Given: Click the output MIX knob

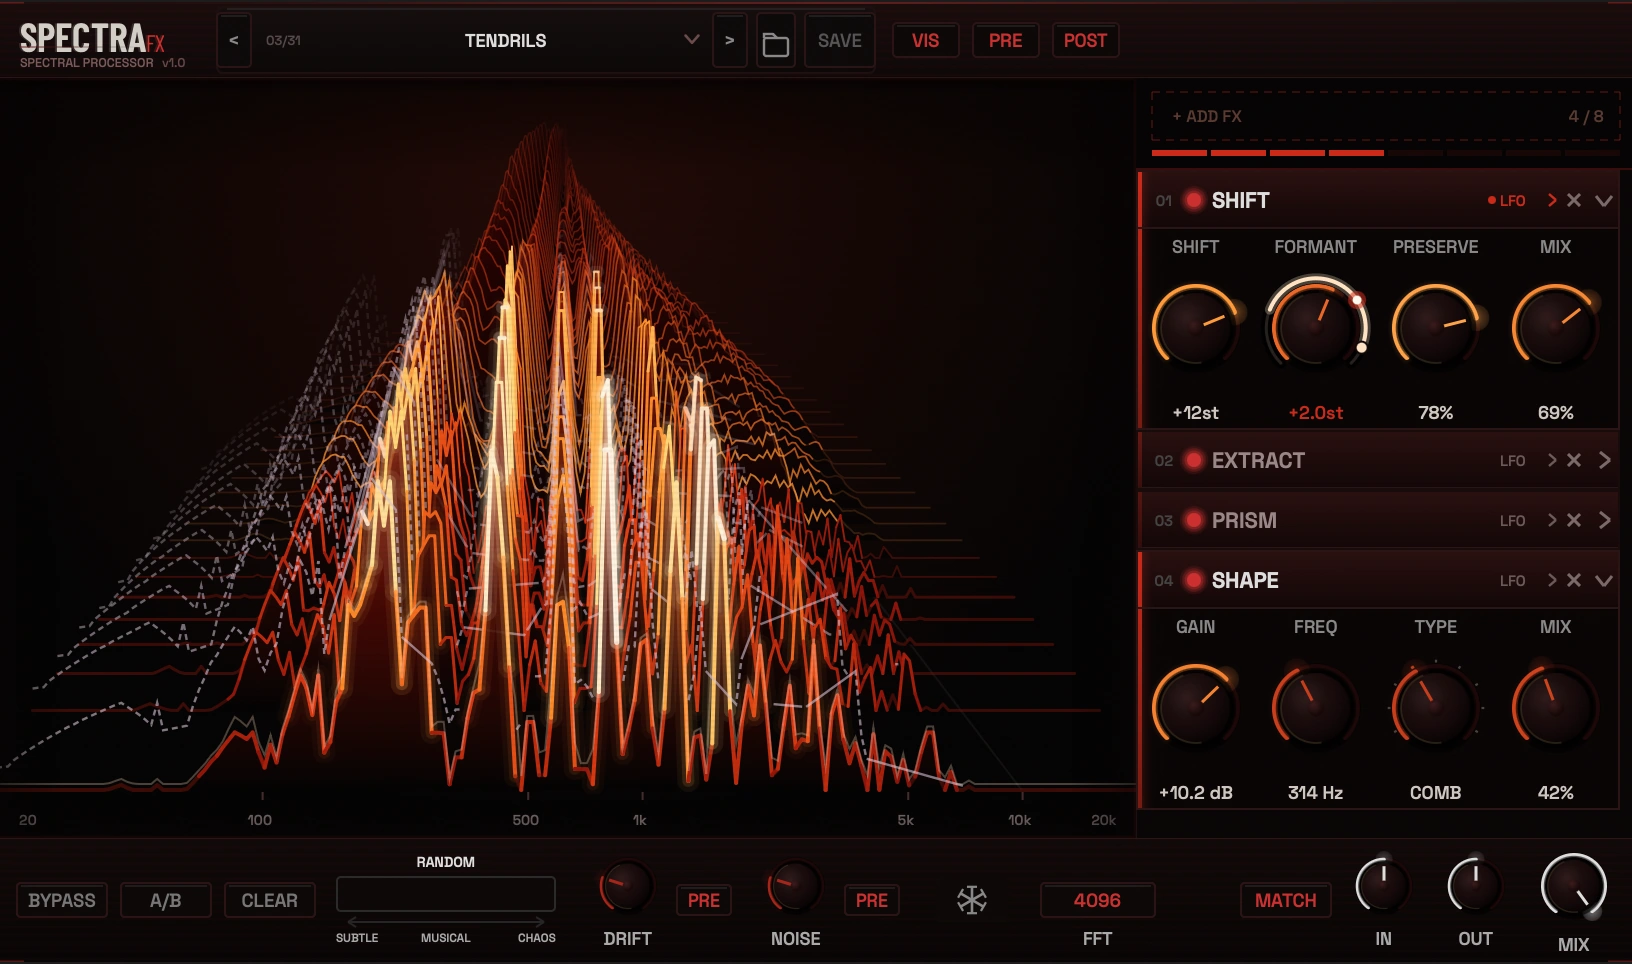Looking at the screenshot, I should point(1574,888).
